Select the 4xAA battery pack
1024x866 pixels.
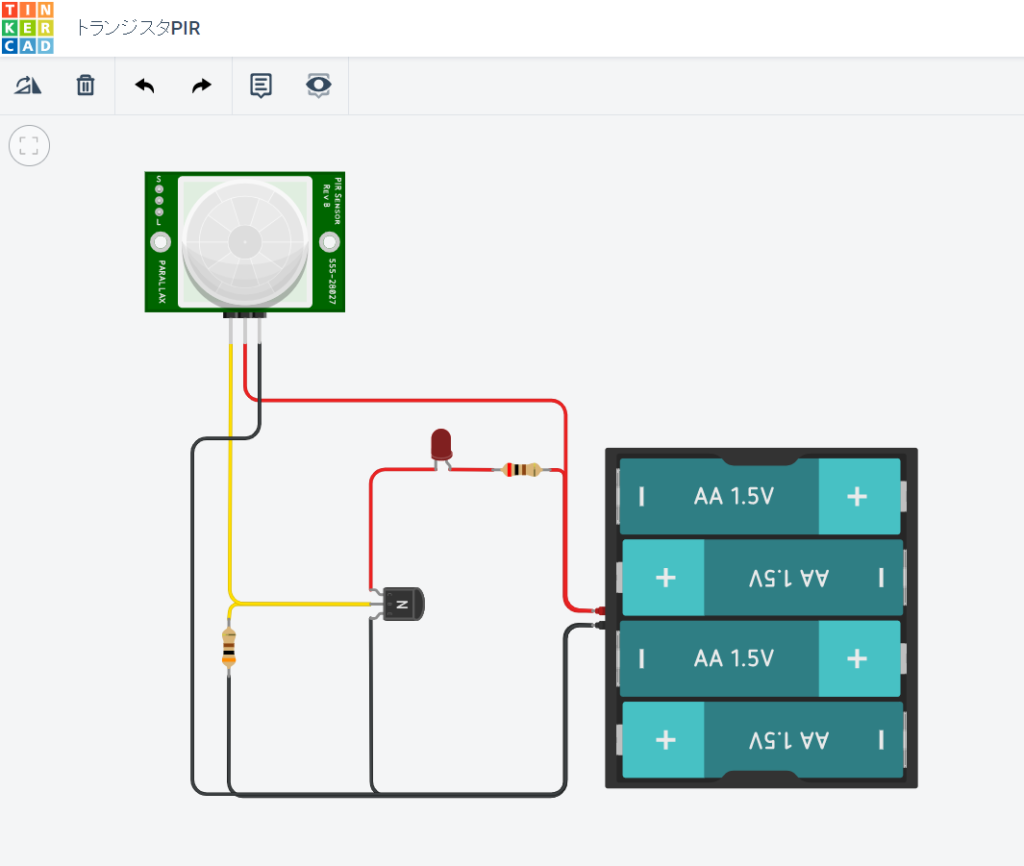click(x=761, y=618)
